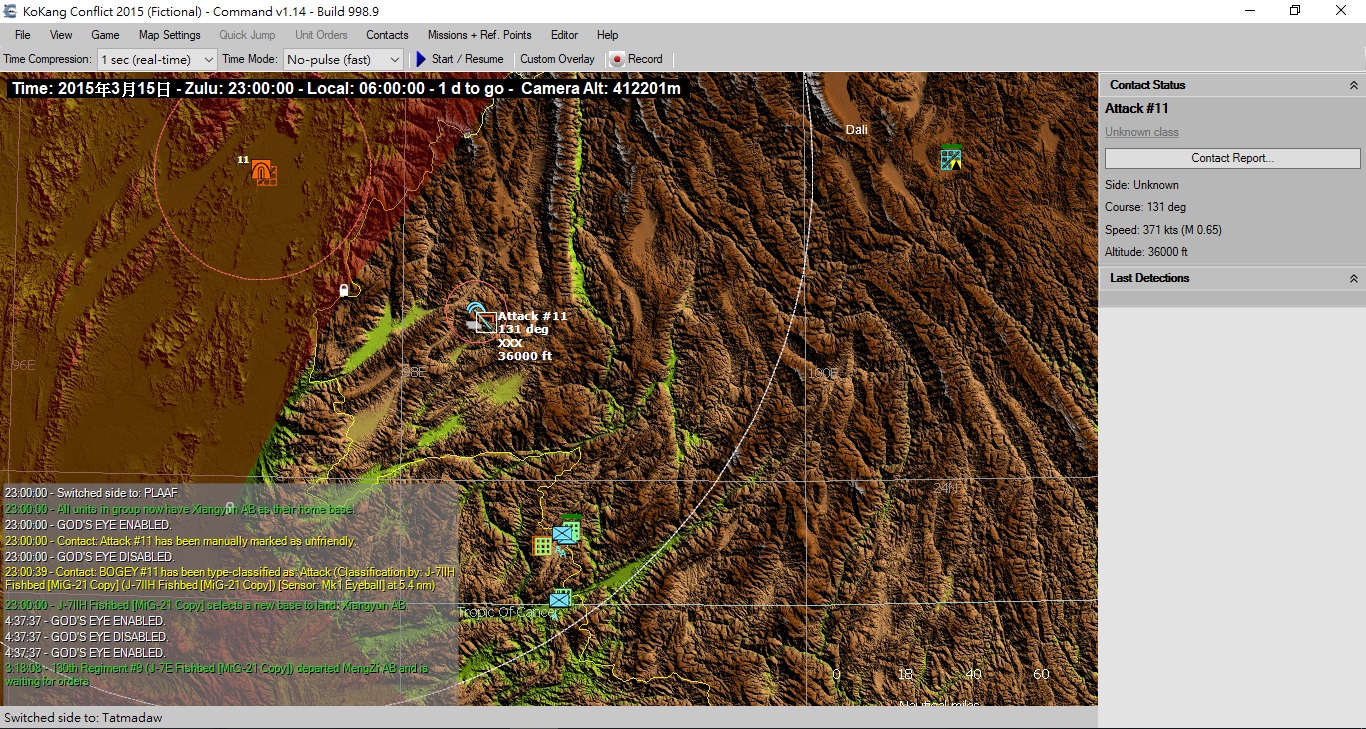
Task: Click the Altitude: 36000 ft value
Action: (1146, 252)
